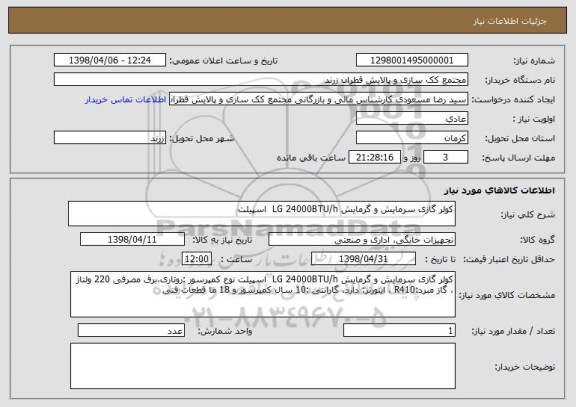The height and width of the screenshot is (407, 576).
Task: Click the general description box with LG 24000BTU/h
Action: tap(262, 213)
